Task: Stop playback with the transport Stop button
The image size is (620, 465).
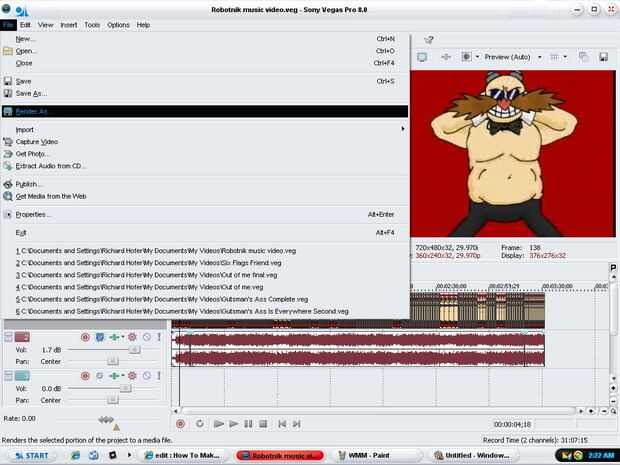Action: (263, 424)
